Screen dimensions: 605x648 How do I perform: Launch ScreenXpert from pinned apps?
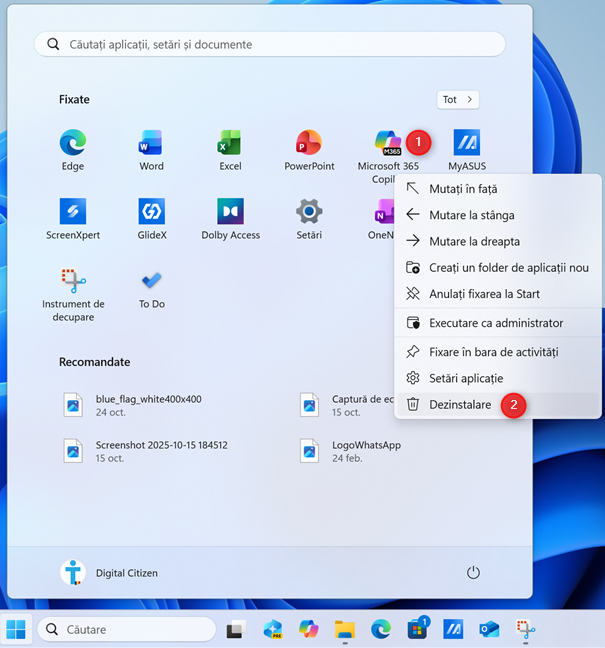(x=73, y=219)
